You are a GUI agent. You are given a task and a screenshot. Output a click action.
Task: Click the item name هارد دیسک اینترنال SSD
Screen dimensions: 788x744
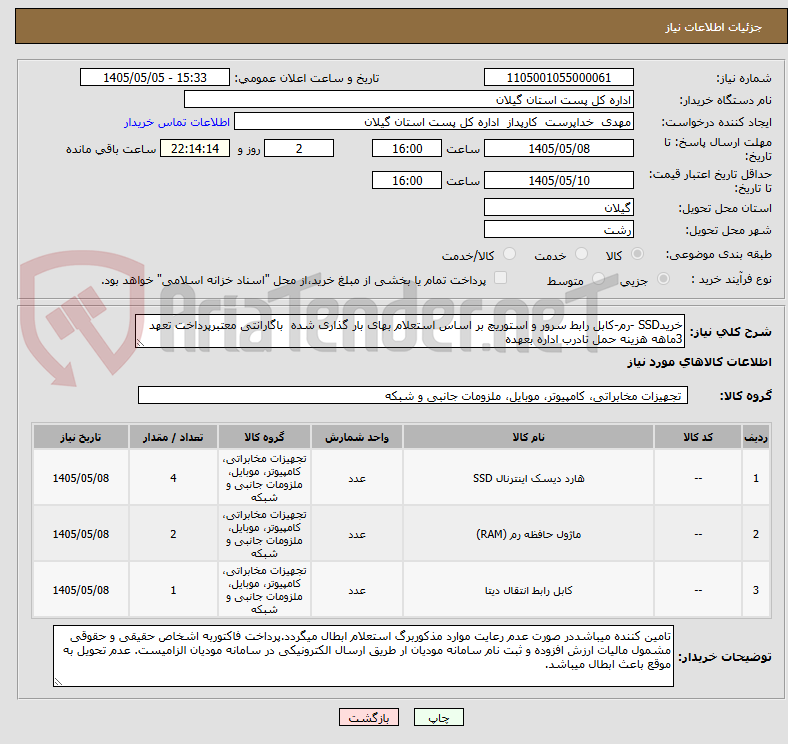pyautogui.click(x=528, y=478)
